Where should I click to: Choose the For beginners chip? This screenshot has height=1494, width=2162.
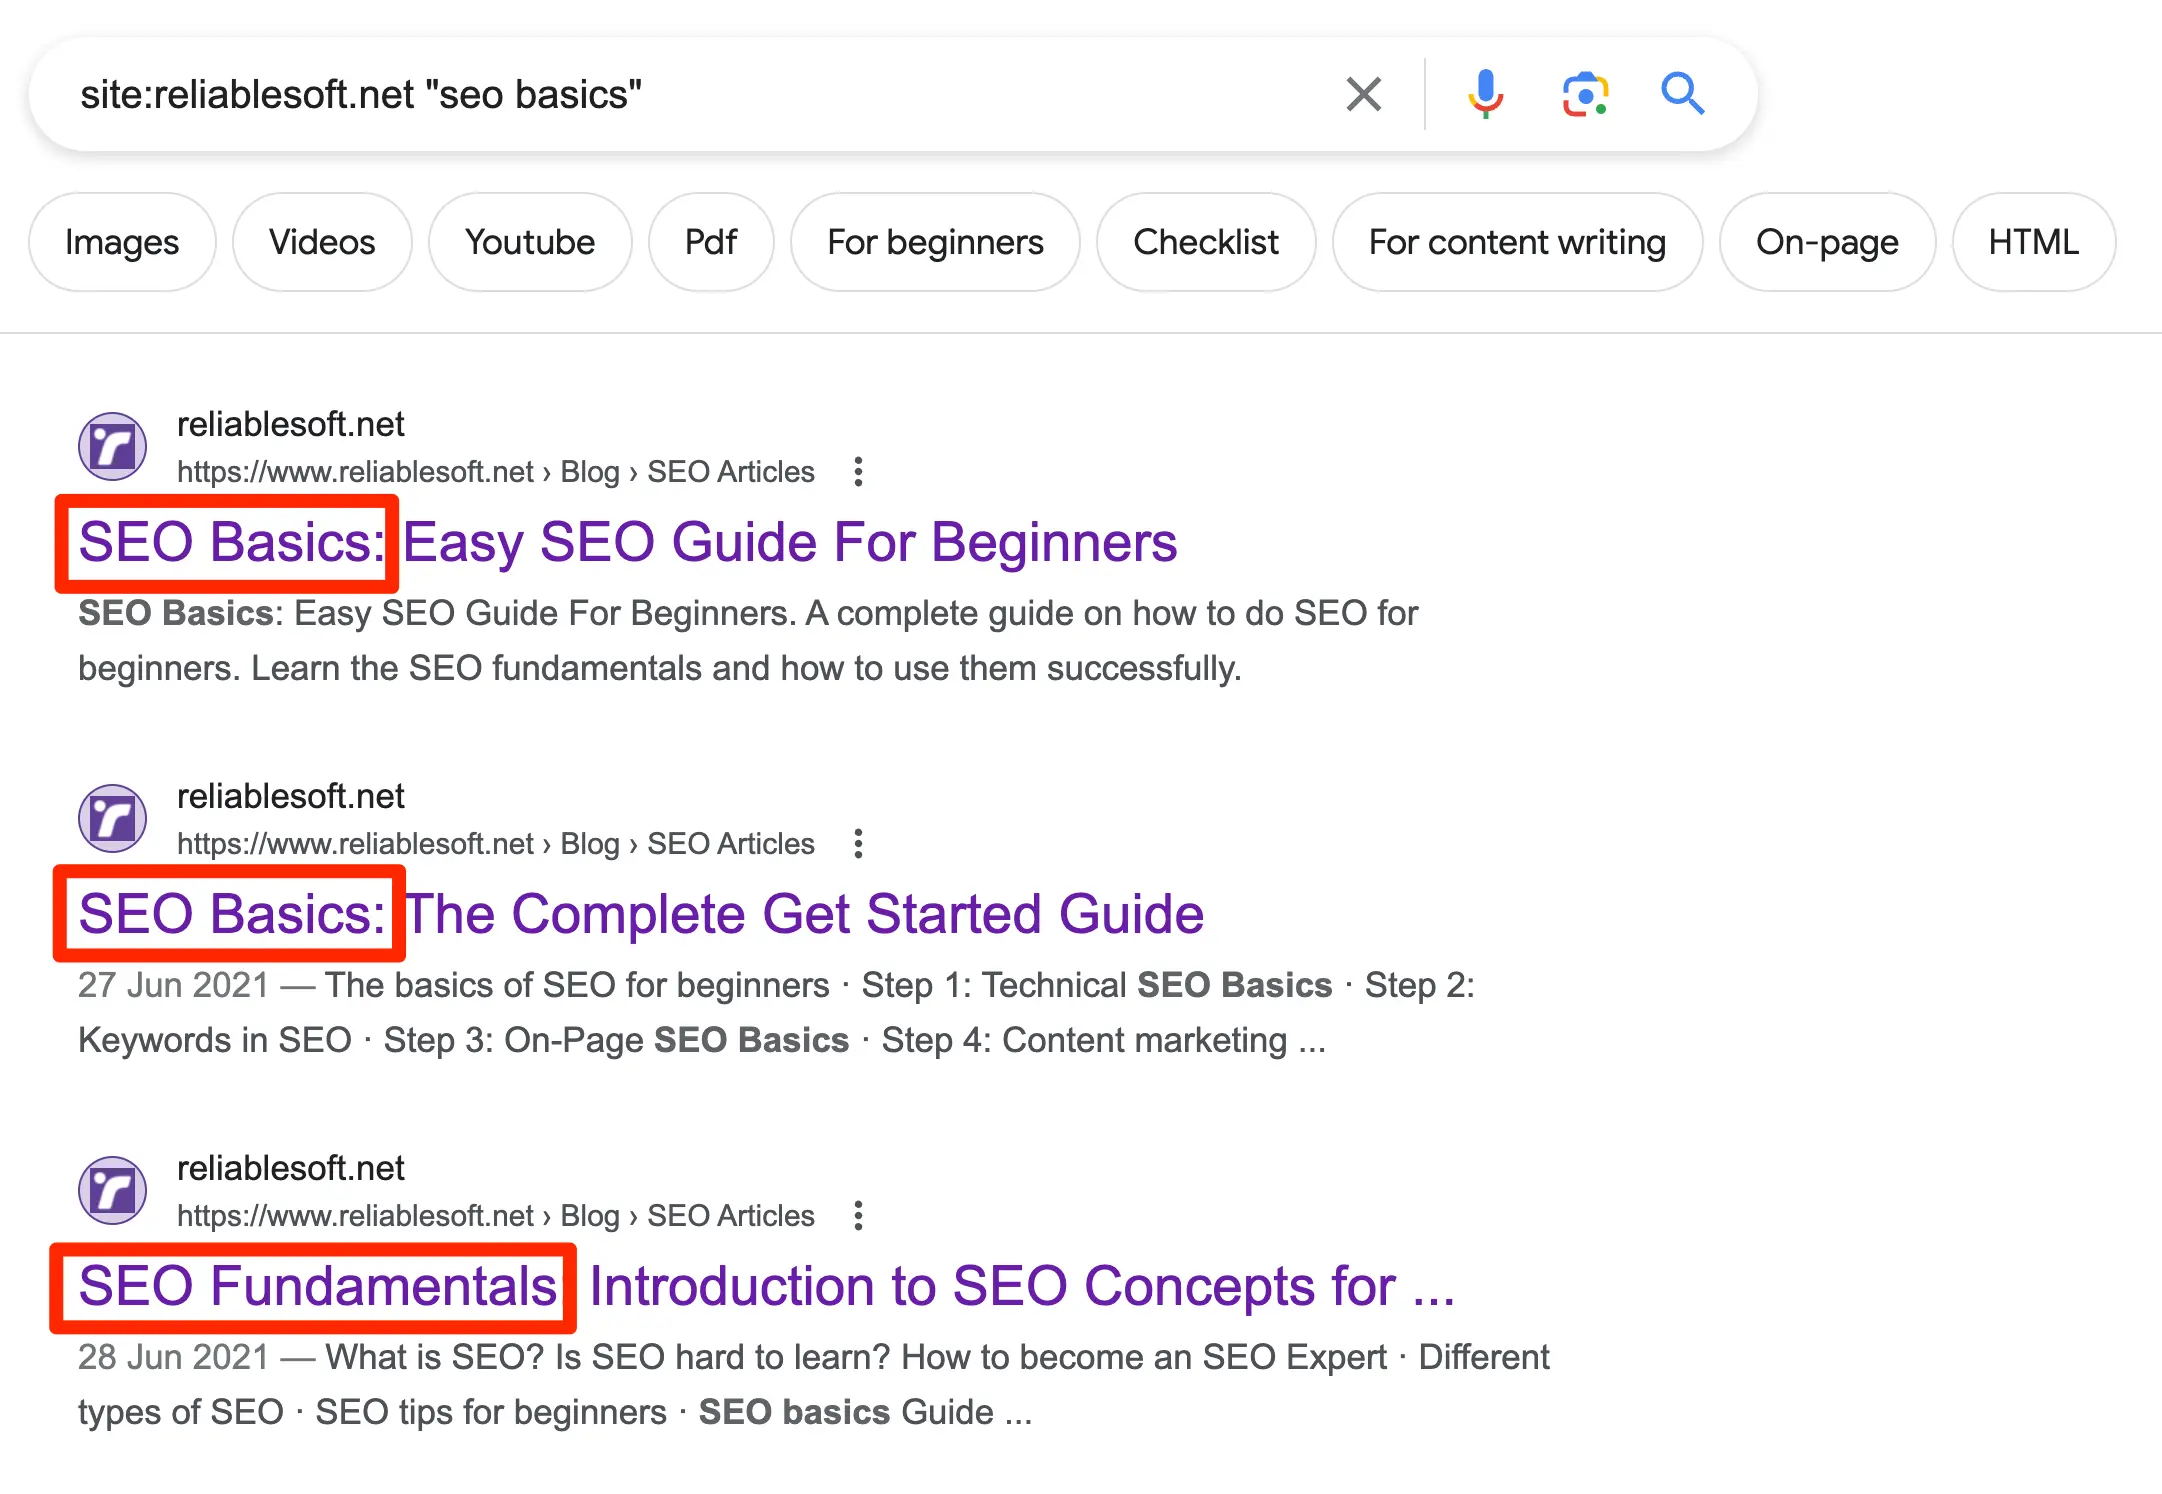tap(935, 243)
